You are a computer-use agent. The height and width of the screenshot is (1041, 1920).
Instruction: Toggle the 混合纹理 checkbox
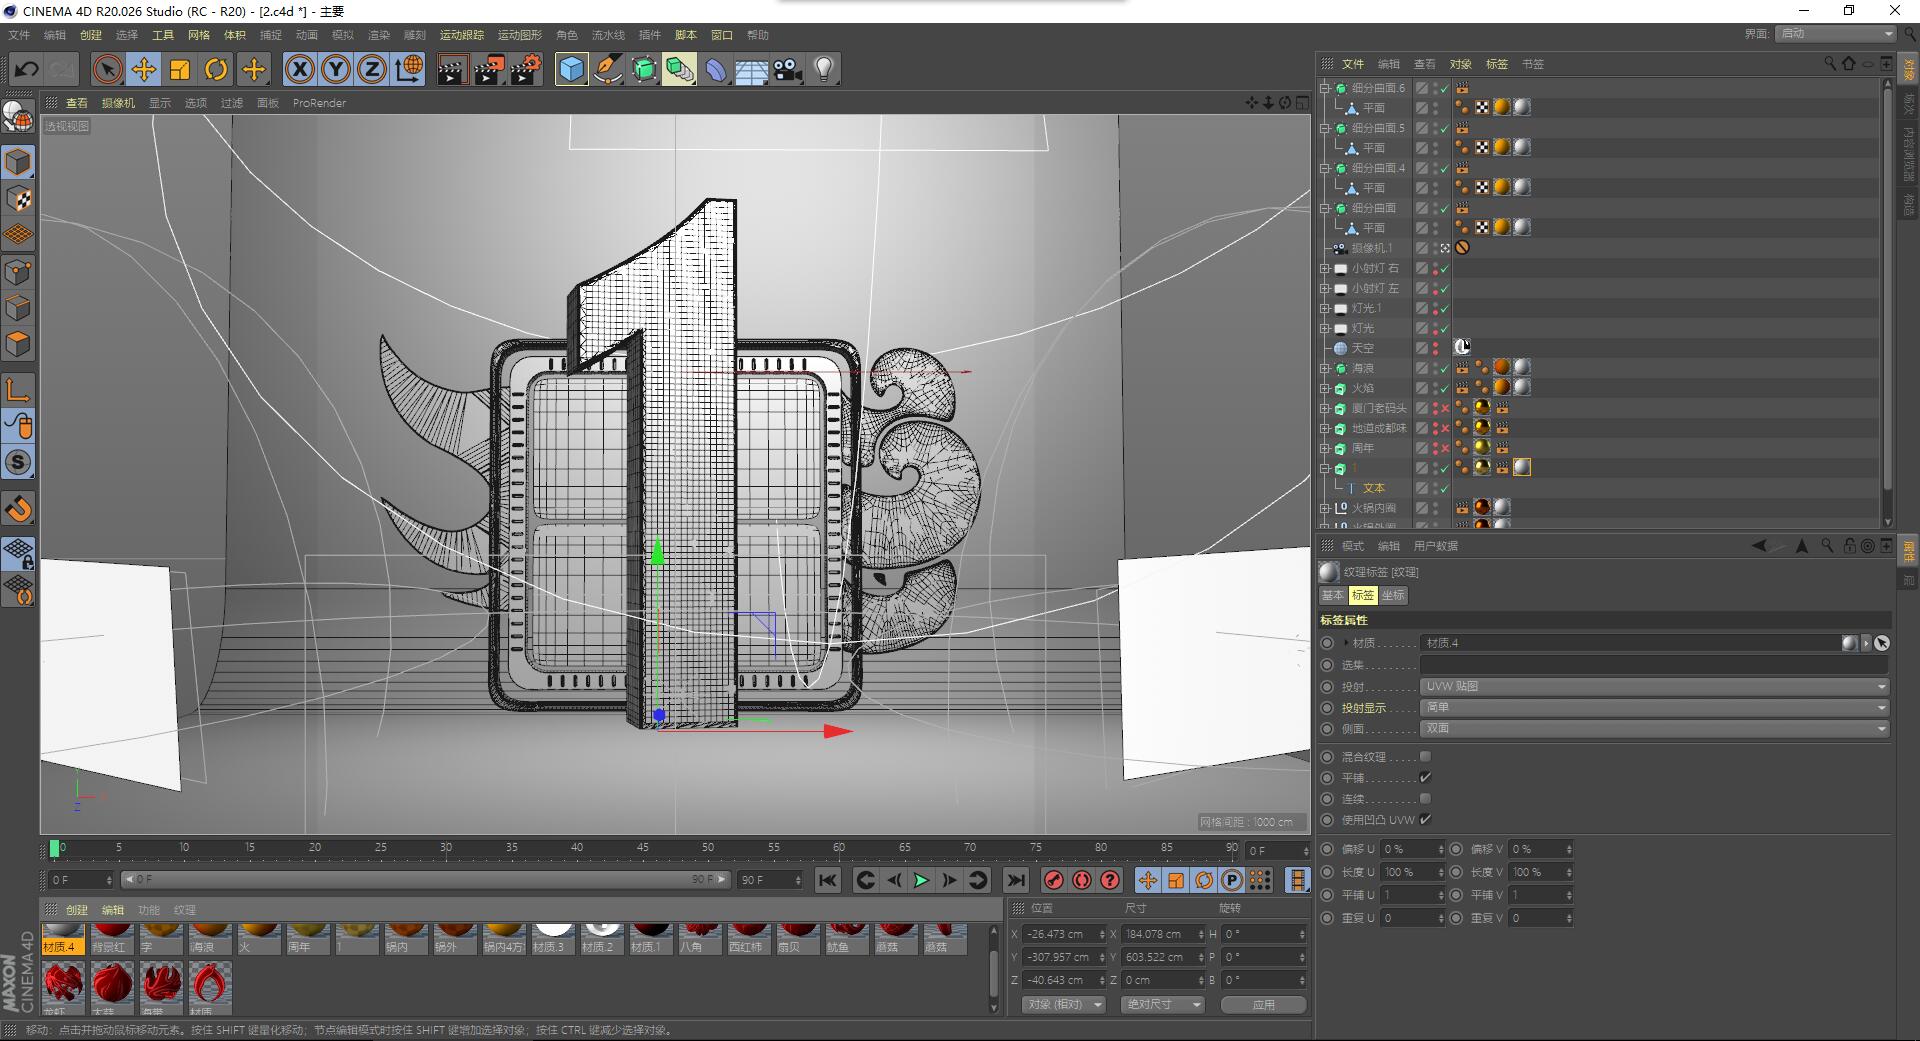(x=1425, y=757)
